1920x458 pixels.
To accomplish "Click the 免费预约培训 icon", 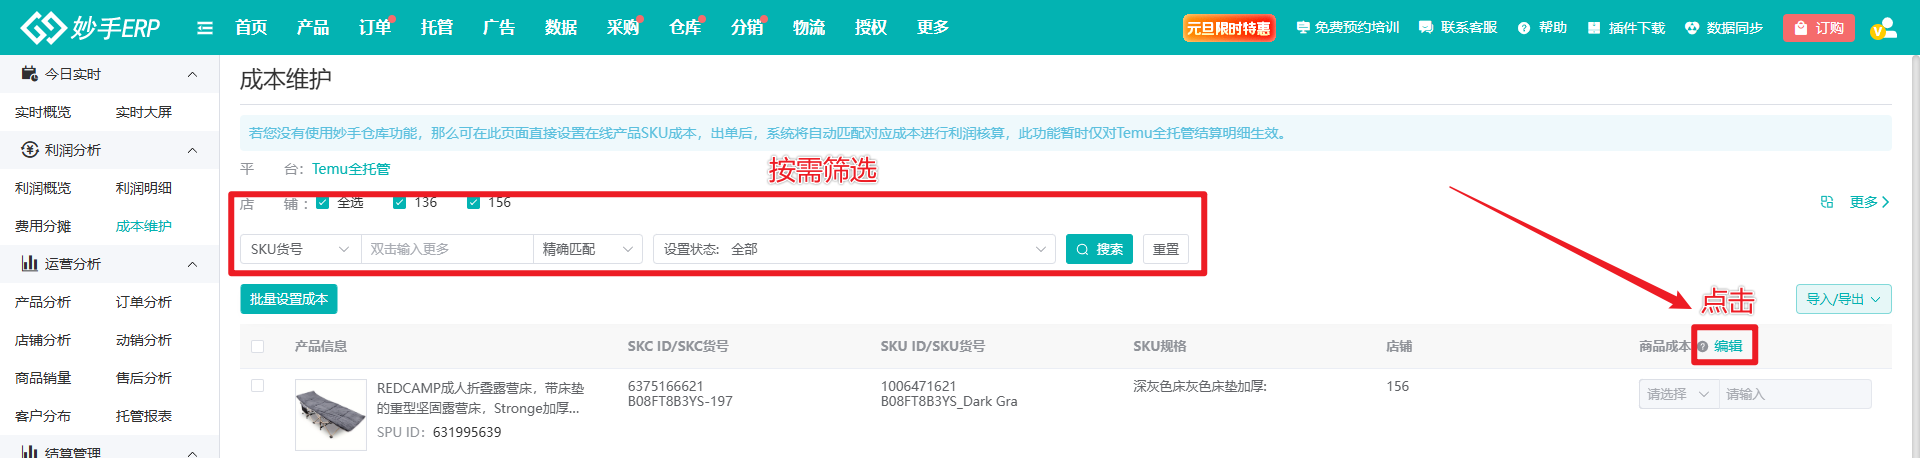I will pyautogui.click(x=1302, y=28).
